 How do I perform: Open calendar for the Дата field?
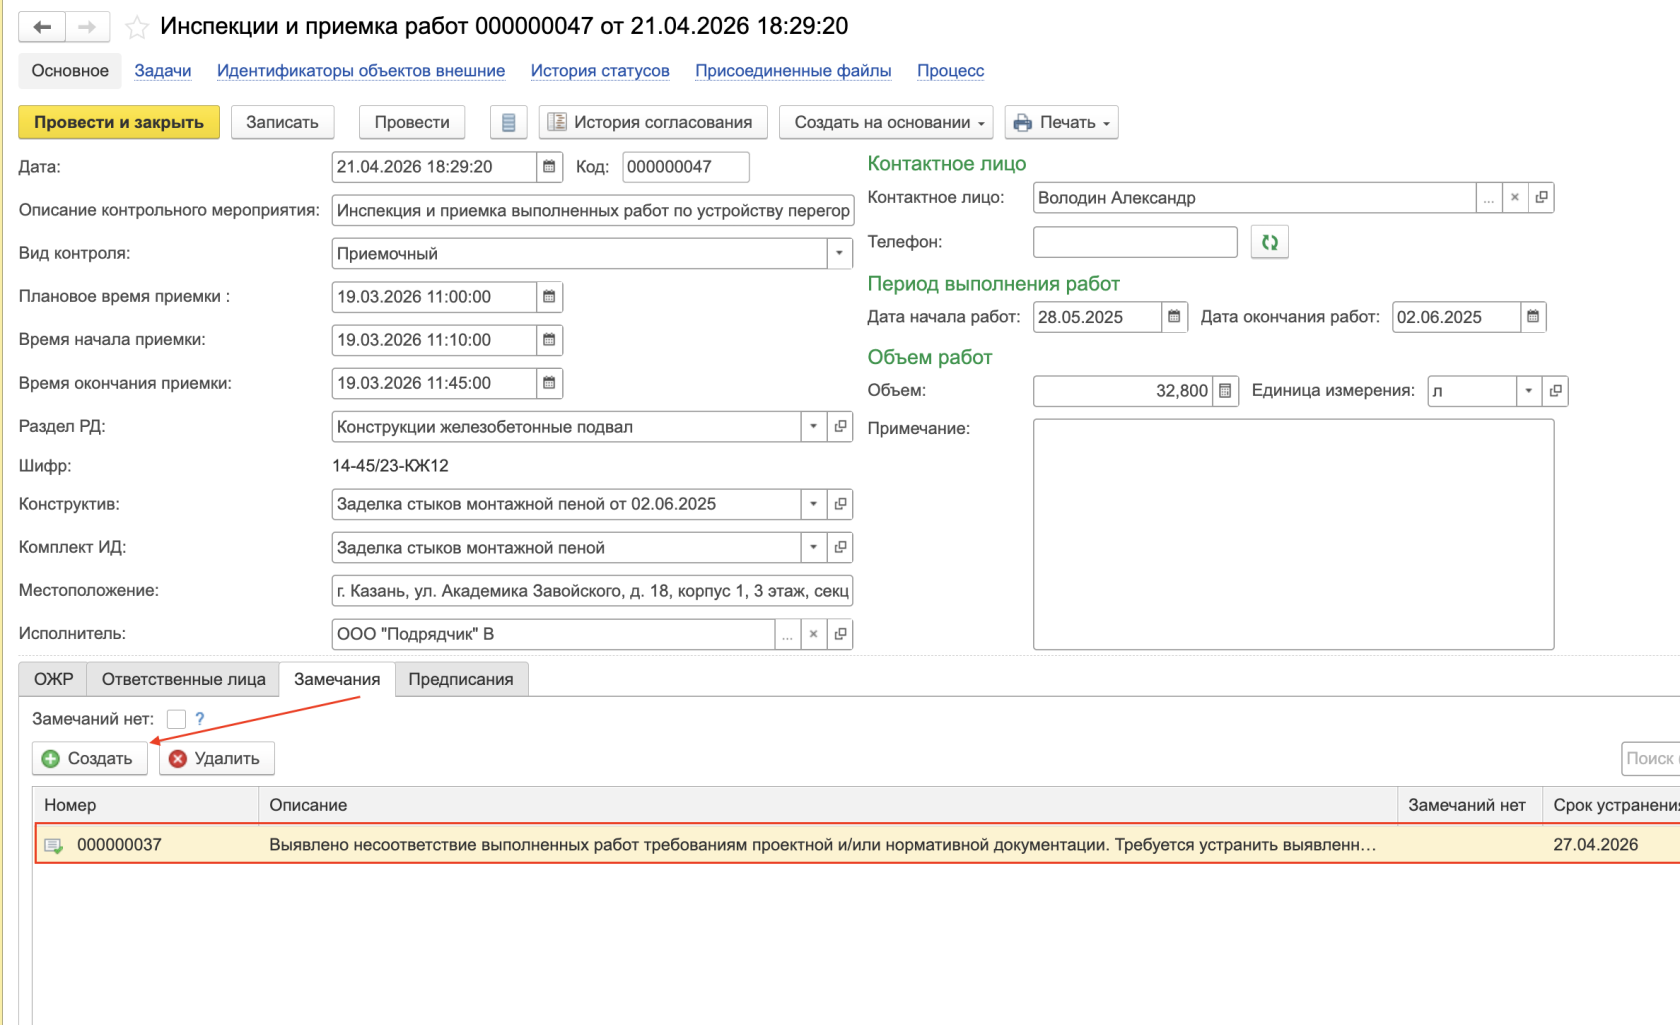(549, 167)
